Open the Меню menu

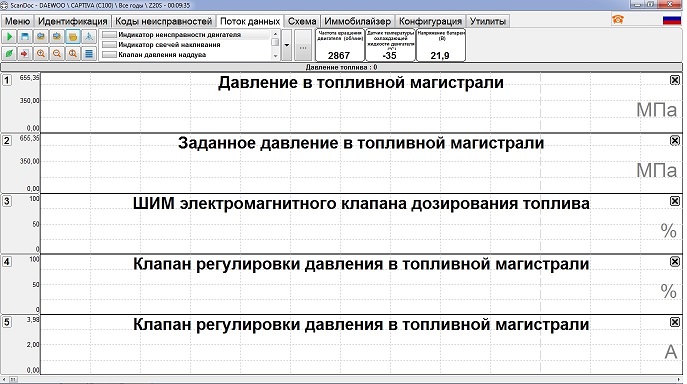click(18, 21)
